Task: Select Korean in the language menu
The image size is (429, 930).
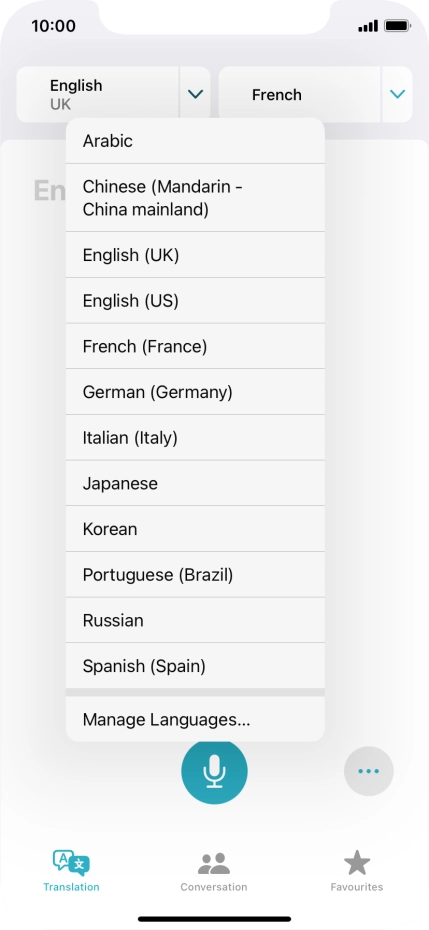Action: (195, 529)
